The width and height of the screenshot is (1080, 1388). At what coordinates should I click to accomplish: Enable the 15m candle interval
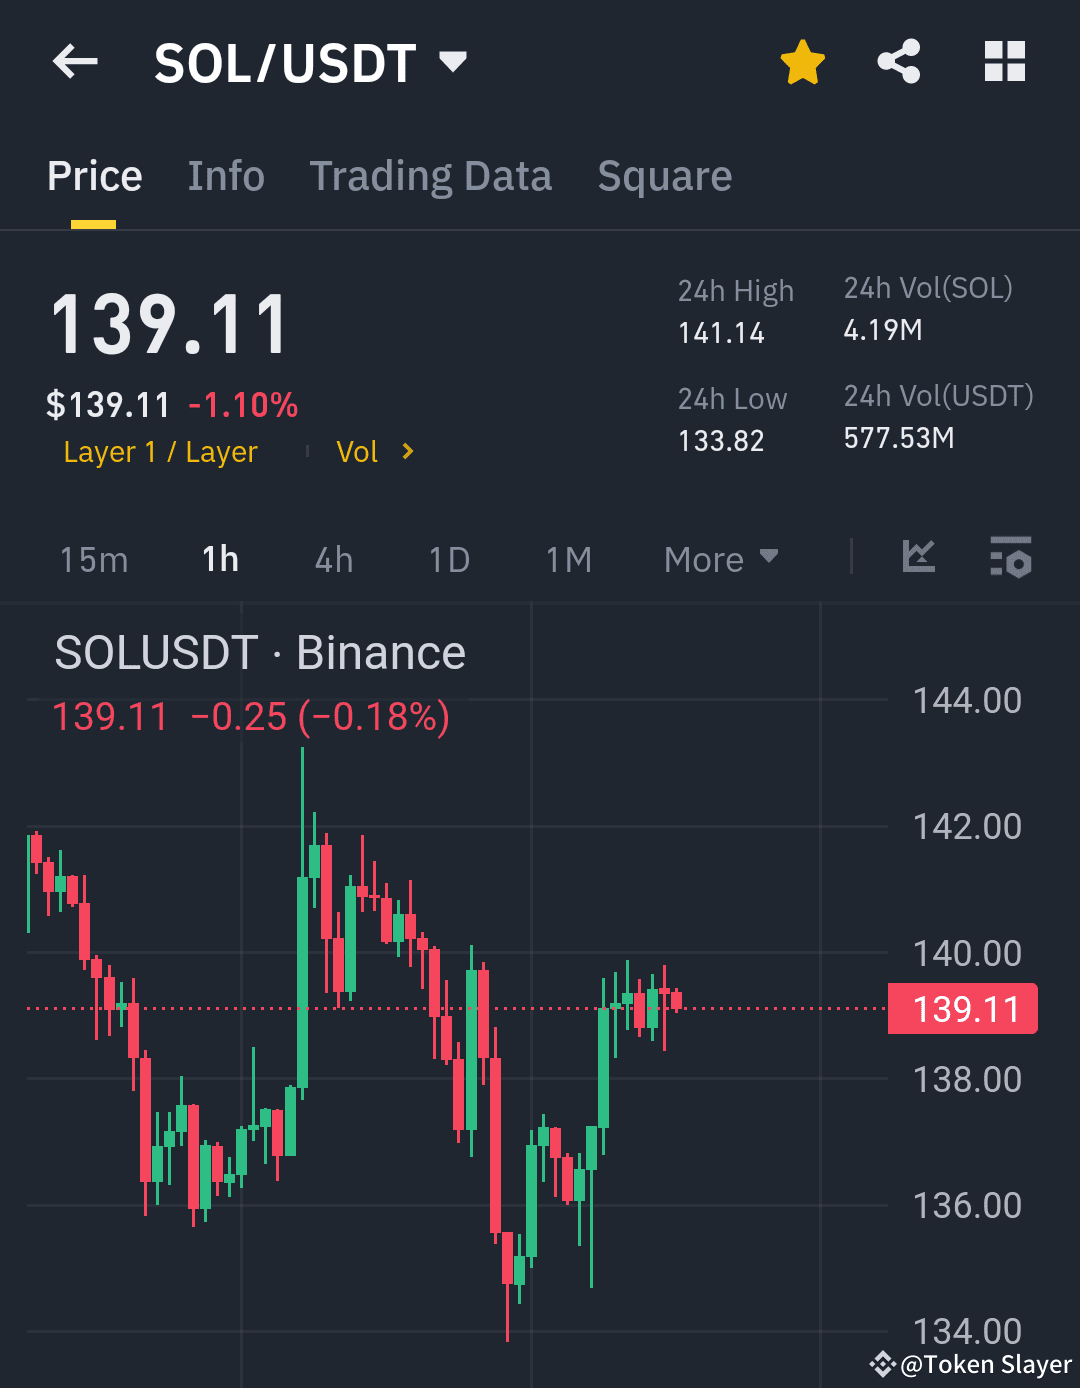point(93,559)
